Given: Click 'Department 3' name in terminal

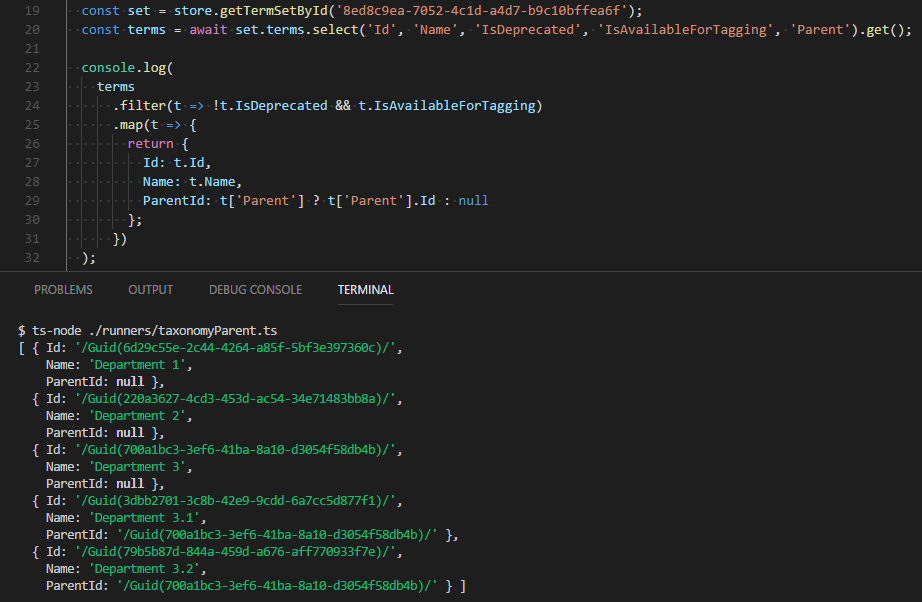Looking at the screenshot, I should point(137,467).
